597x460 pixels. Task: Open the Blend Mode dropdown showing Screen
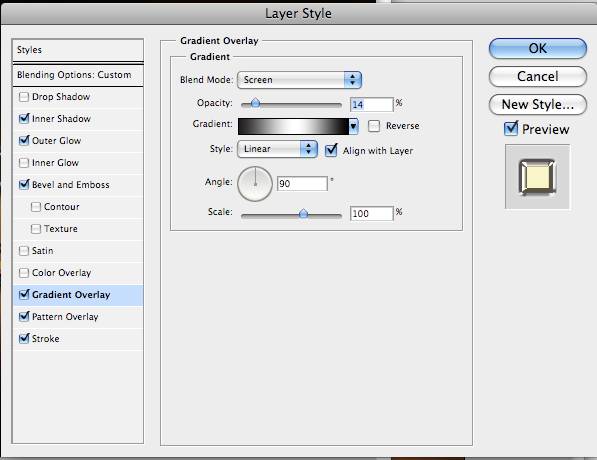299,80
